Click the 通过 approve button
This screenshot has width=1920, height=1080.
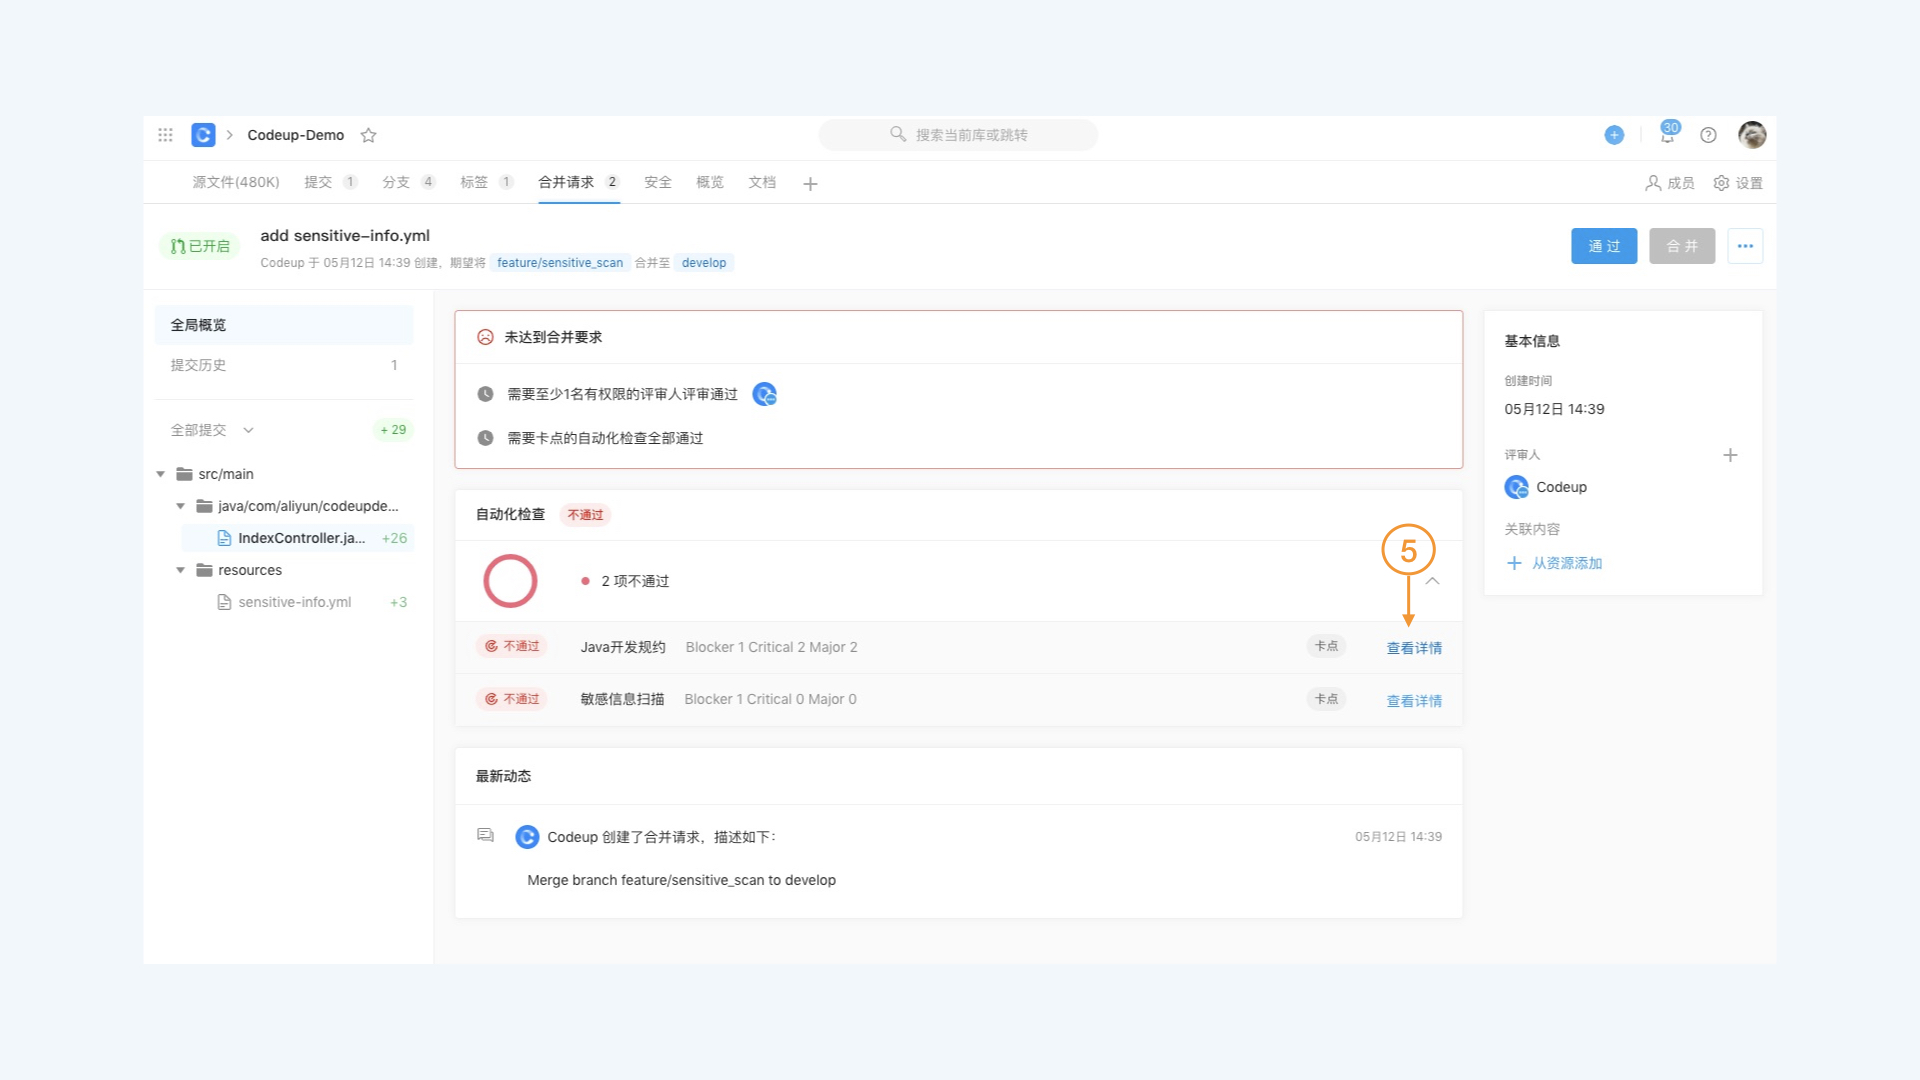pyautogui.click(x=1603, y=246)
